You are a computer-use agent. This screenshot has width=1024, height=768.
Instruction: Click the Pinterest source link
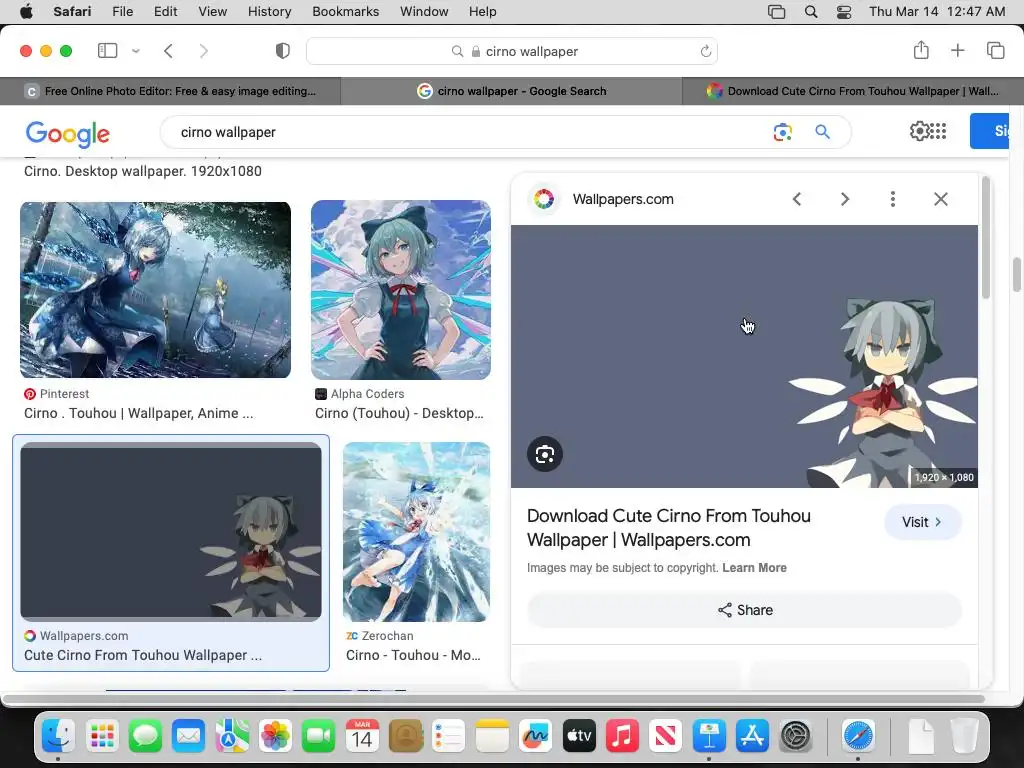point(57,394)
